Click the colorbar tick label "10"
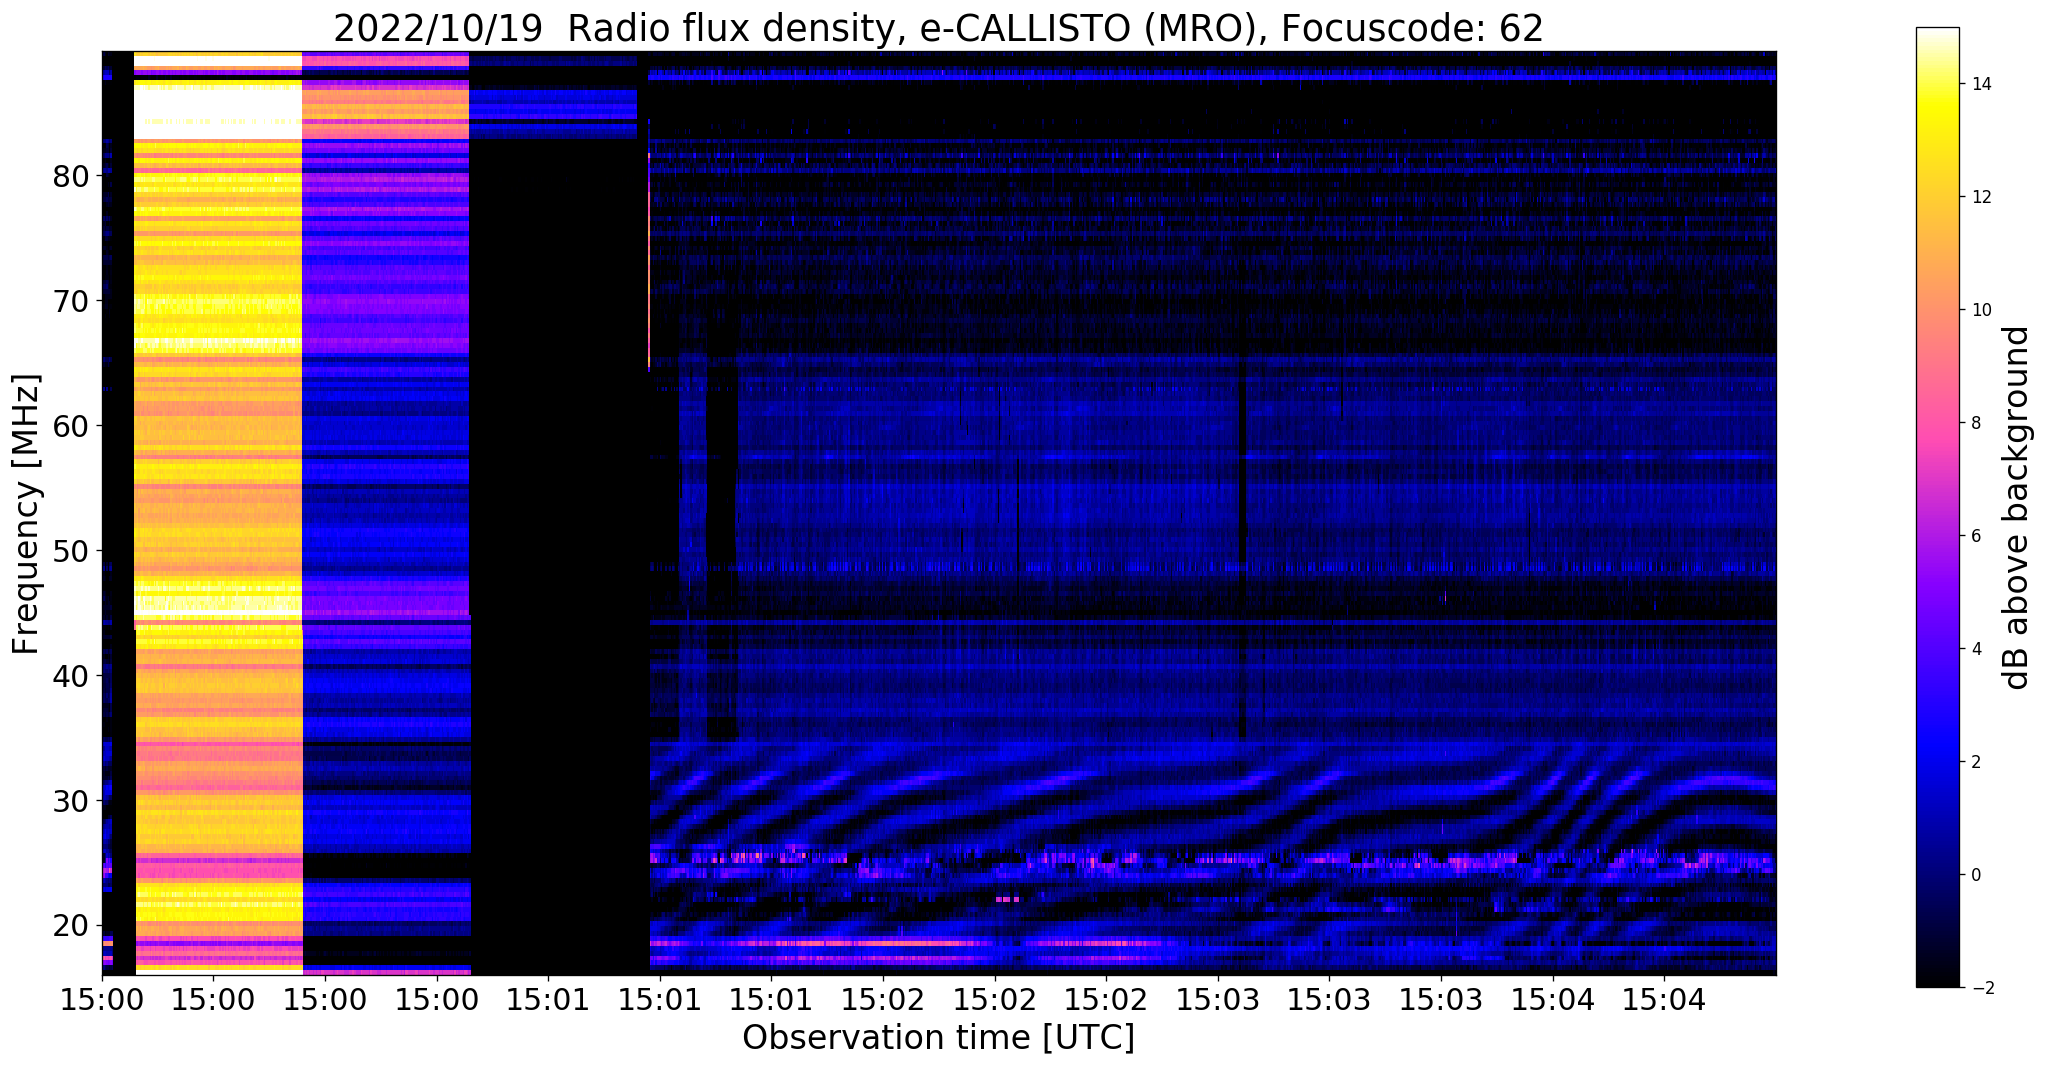2047x1067 pixels. coord(1980,310)
